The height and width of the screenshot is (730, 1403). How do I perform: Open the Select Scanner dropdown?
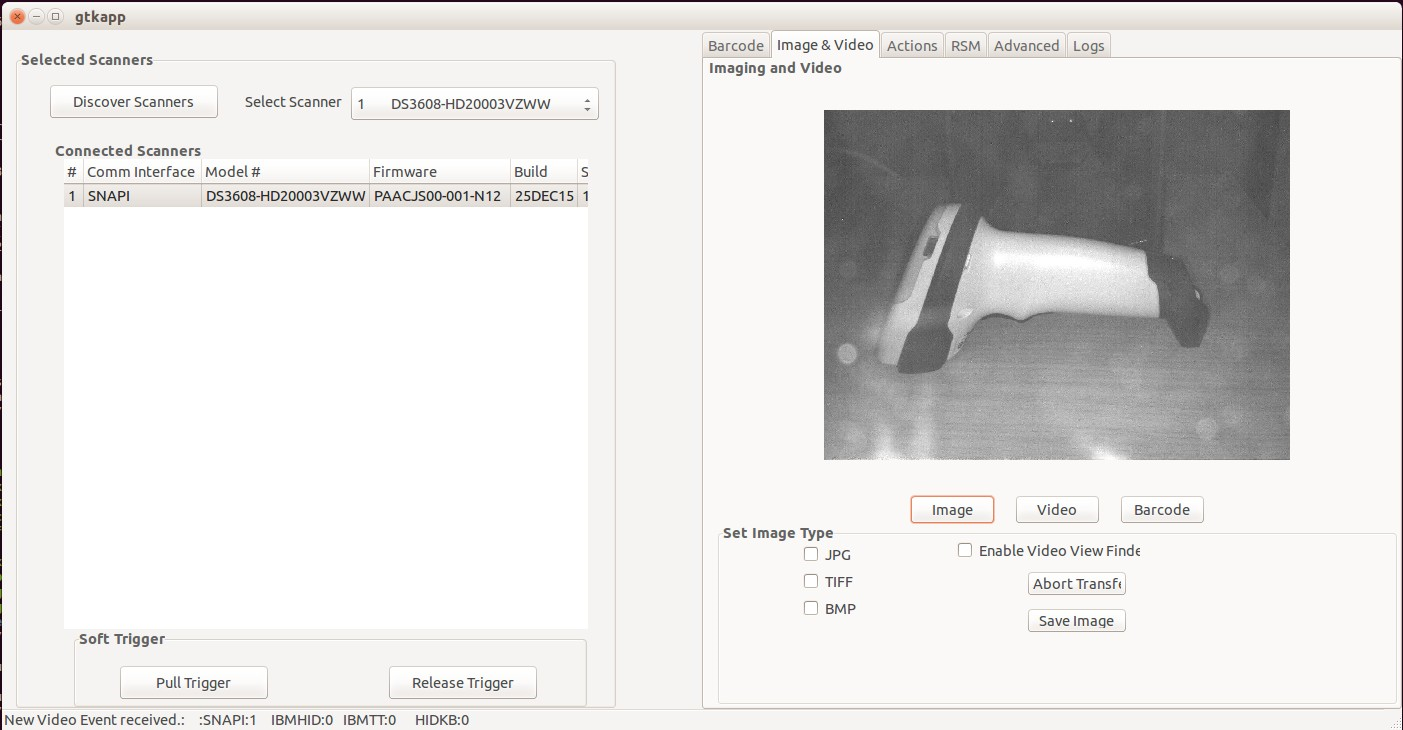coord(474,104)
